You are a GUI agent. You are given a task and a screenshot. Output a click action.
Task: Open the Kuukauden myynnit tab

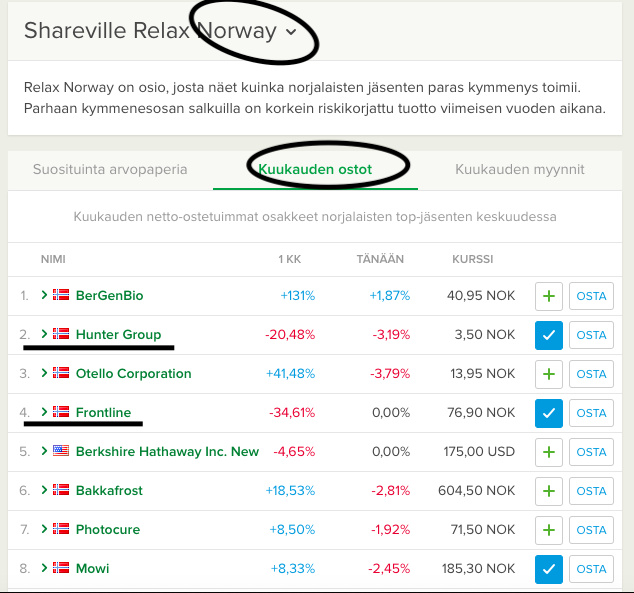[x=519, y=169]
